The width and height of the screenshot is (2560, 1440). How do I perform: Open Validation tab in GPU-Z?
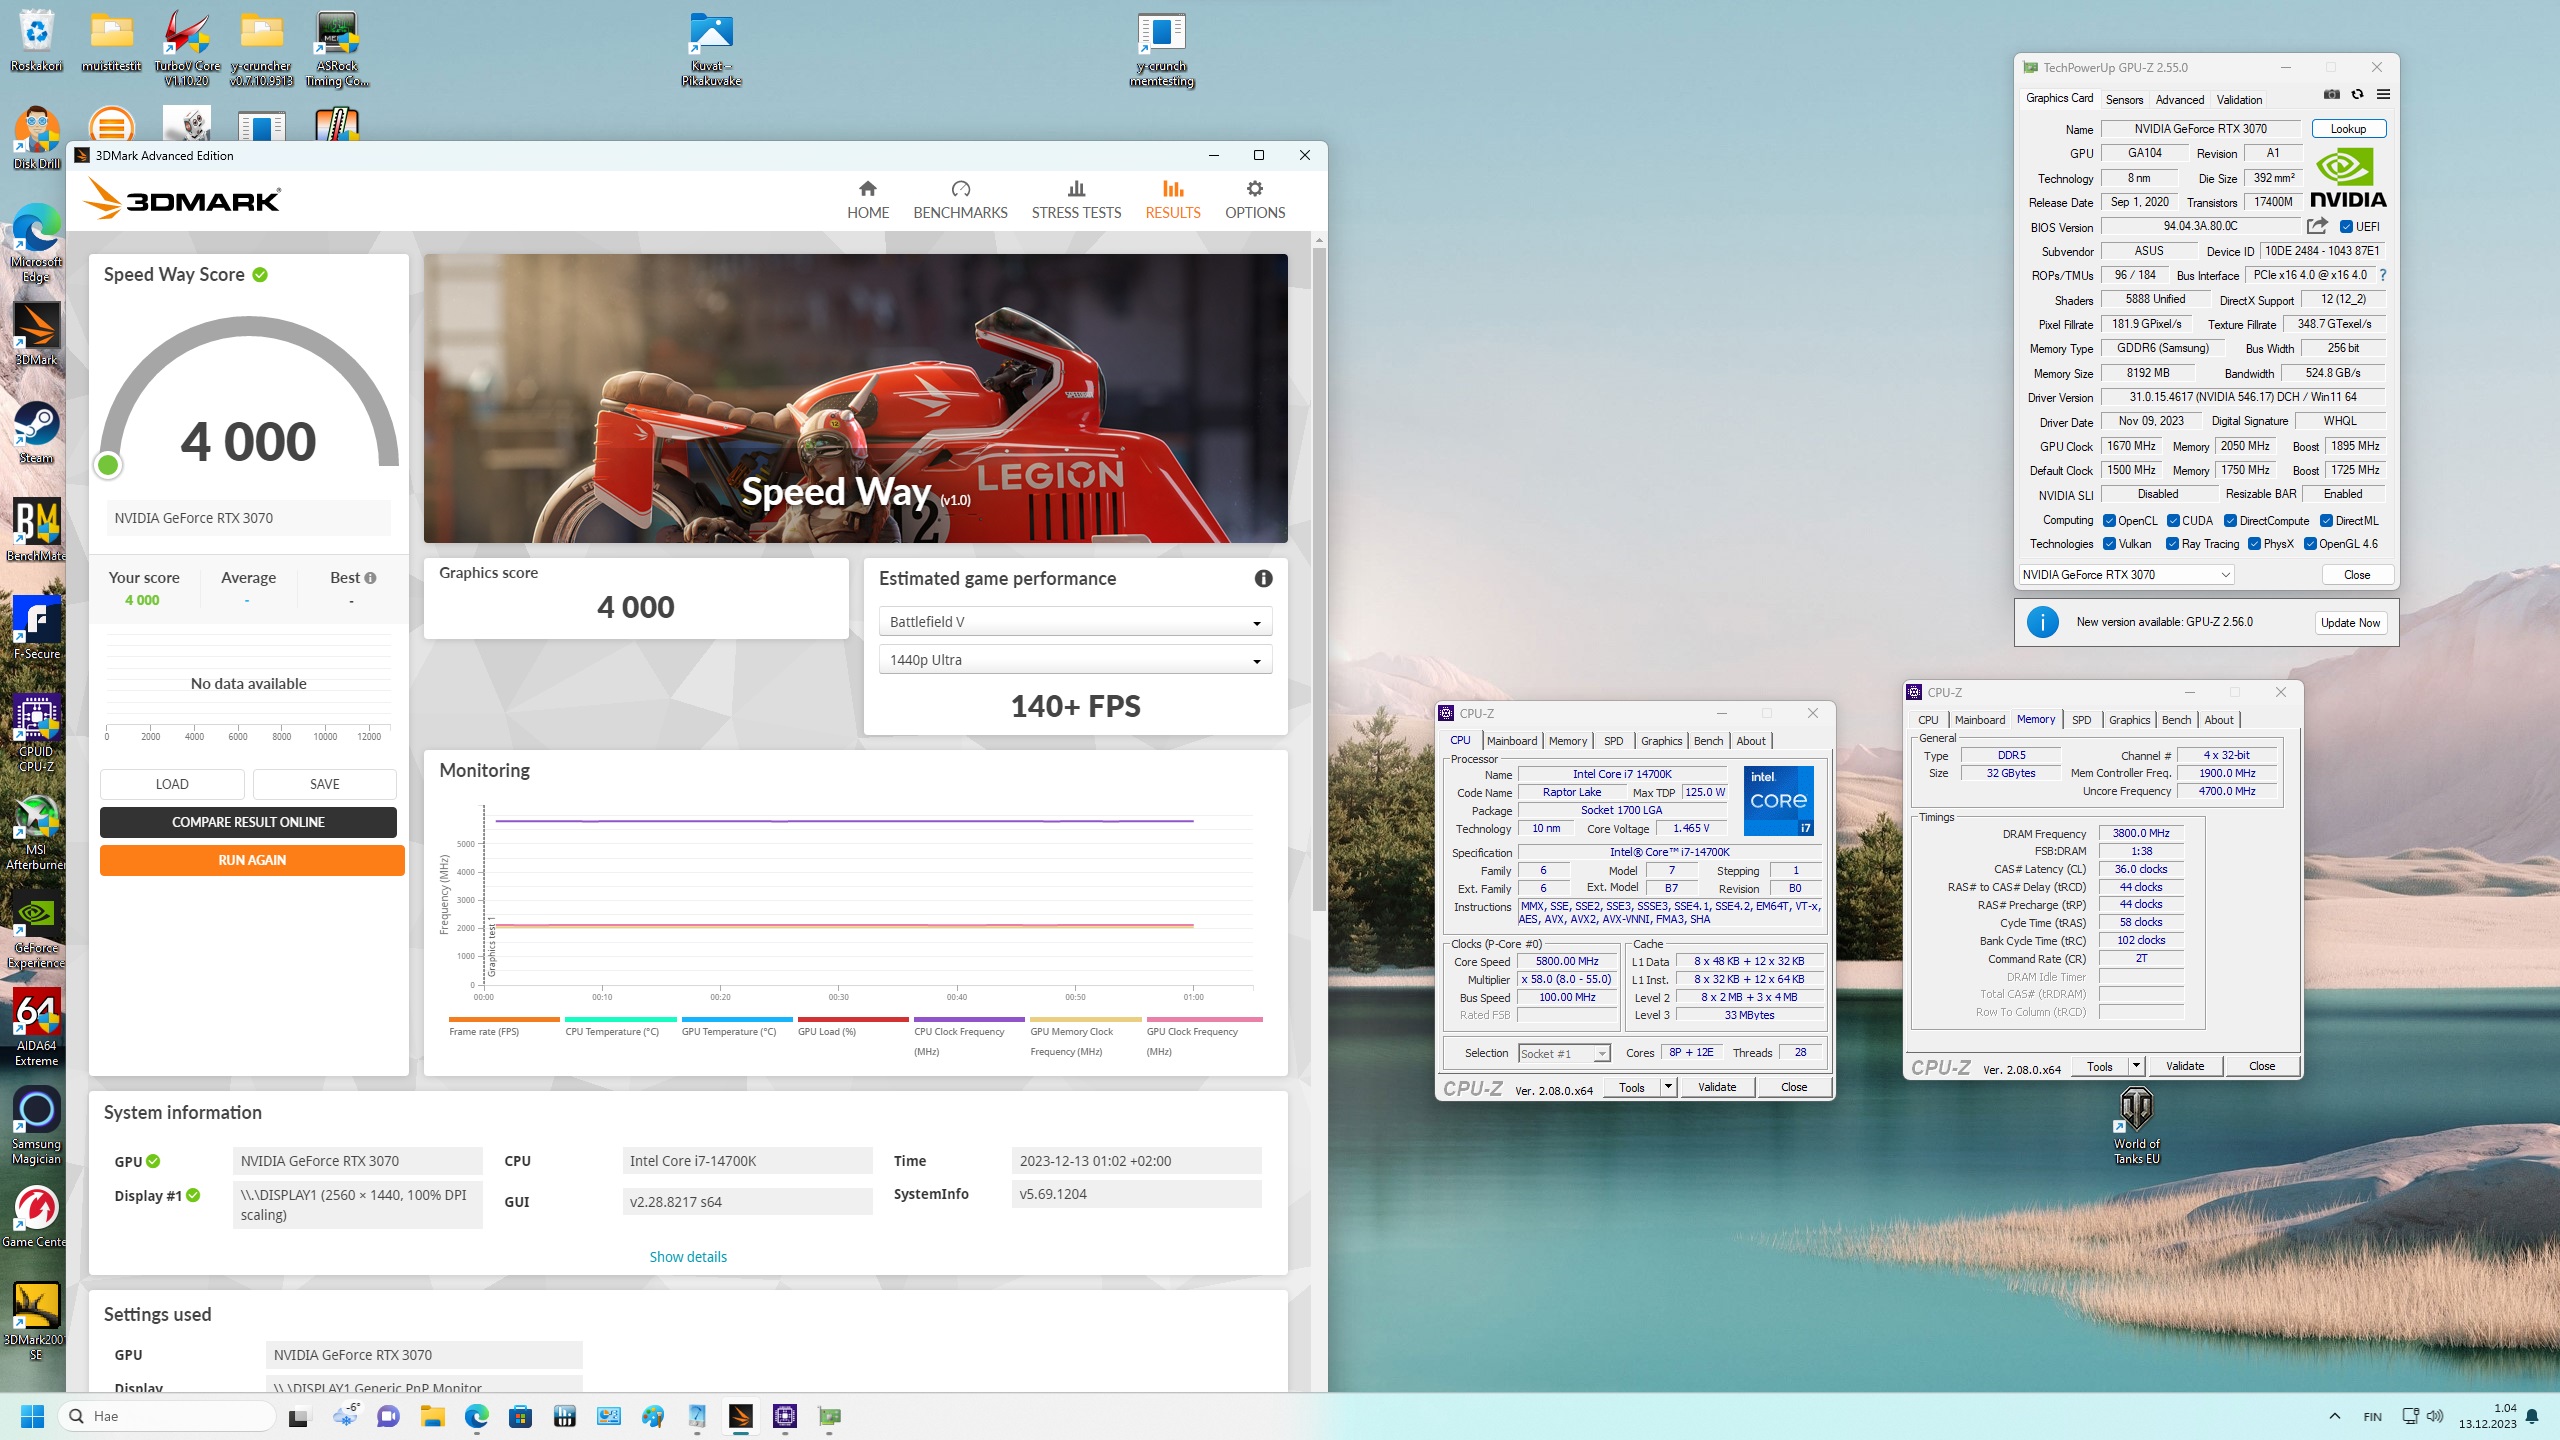(2239, 99)
